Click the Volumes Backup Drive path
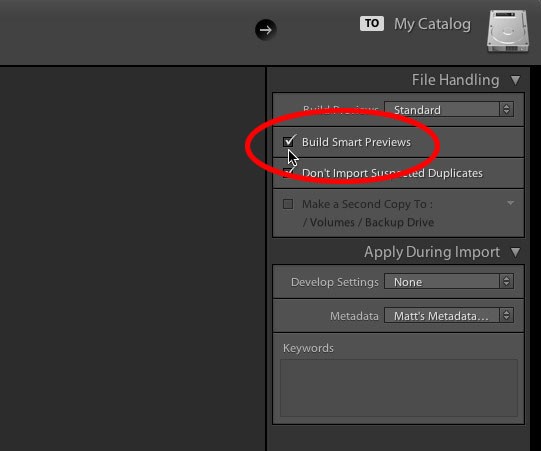The width and height of the screenshot is (541, 451). point(368,222)
